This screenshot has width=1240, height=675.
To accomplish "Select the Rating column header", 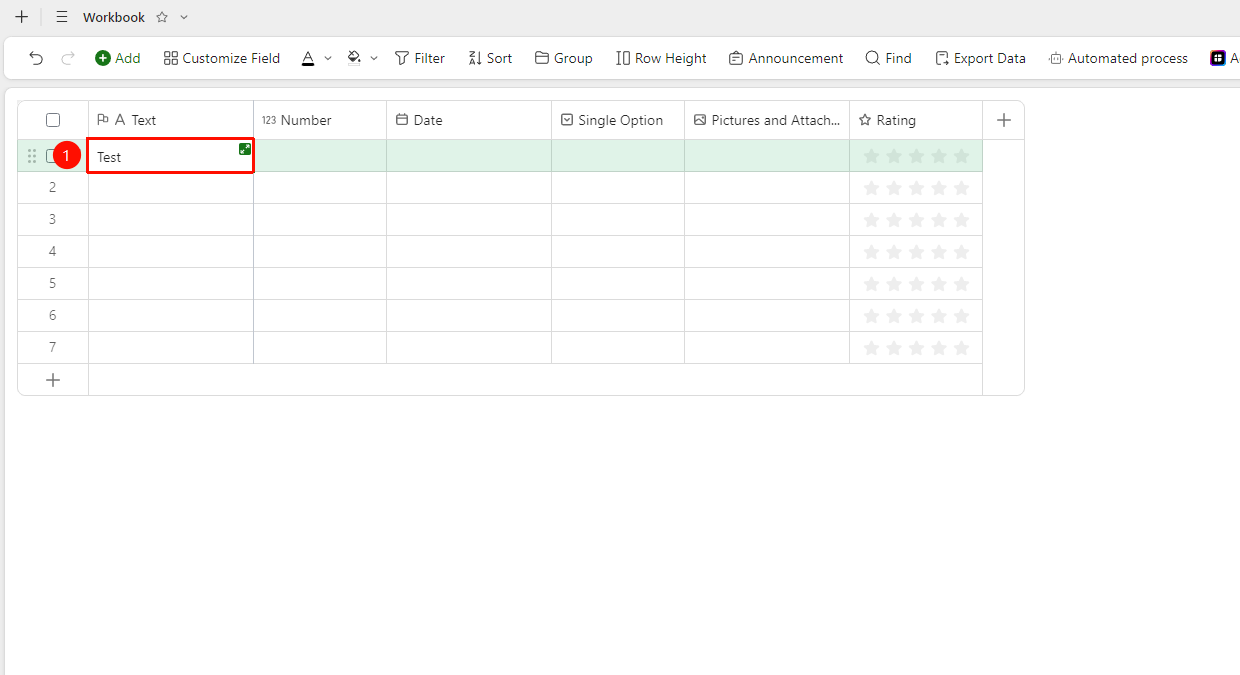I will (916, 120).
